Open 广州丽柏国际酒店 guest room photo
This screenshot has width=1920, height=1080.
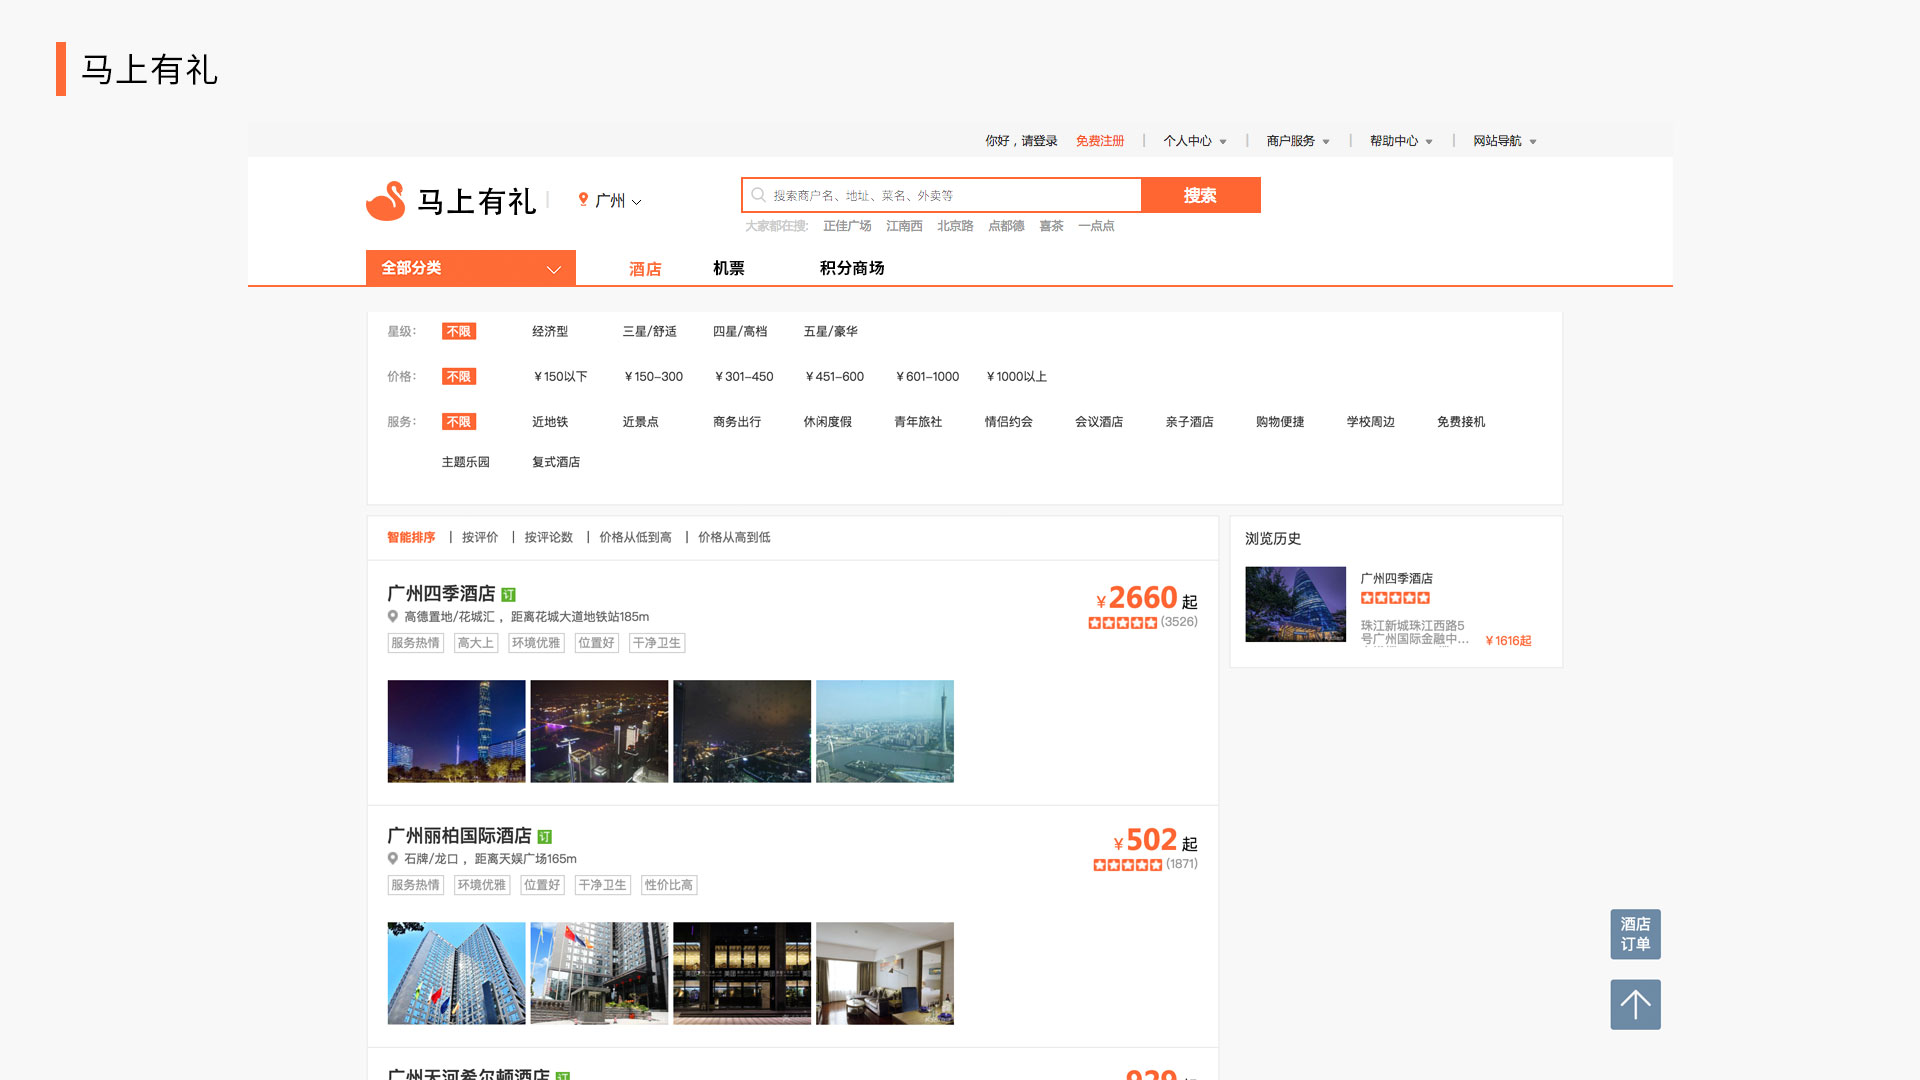point(885,973)
